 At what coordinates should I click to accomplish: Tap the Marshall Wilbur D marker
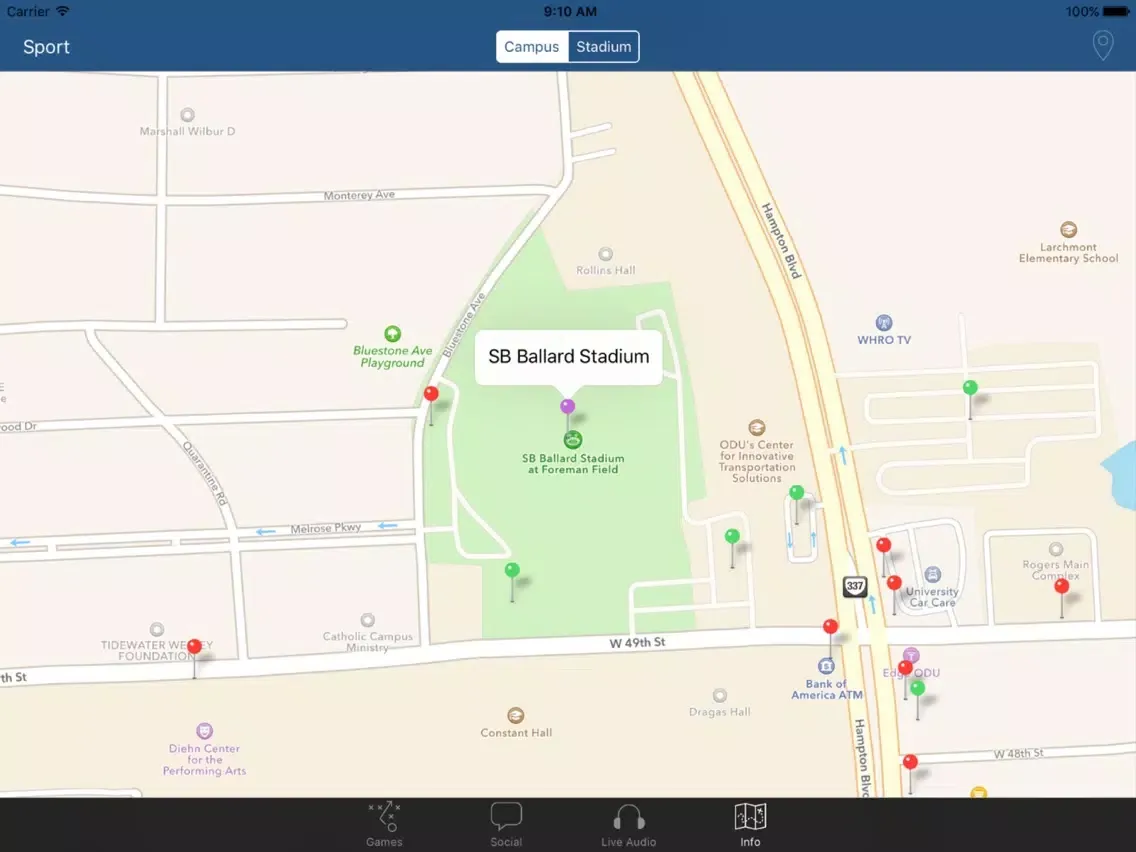click(x=188, y=114)
